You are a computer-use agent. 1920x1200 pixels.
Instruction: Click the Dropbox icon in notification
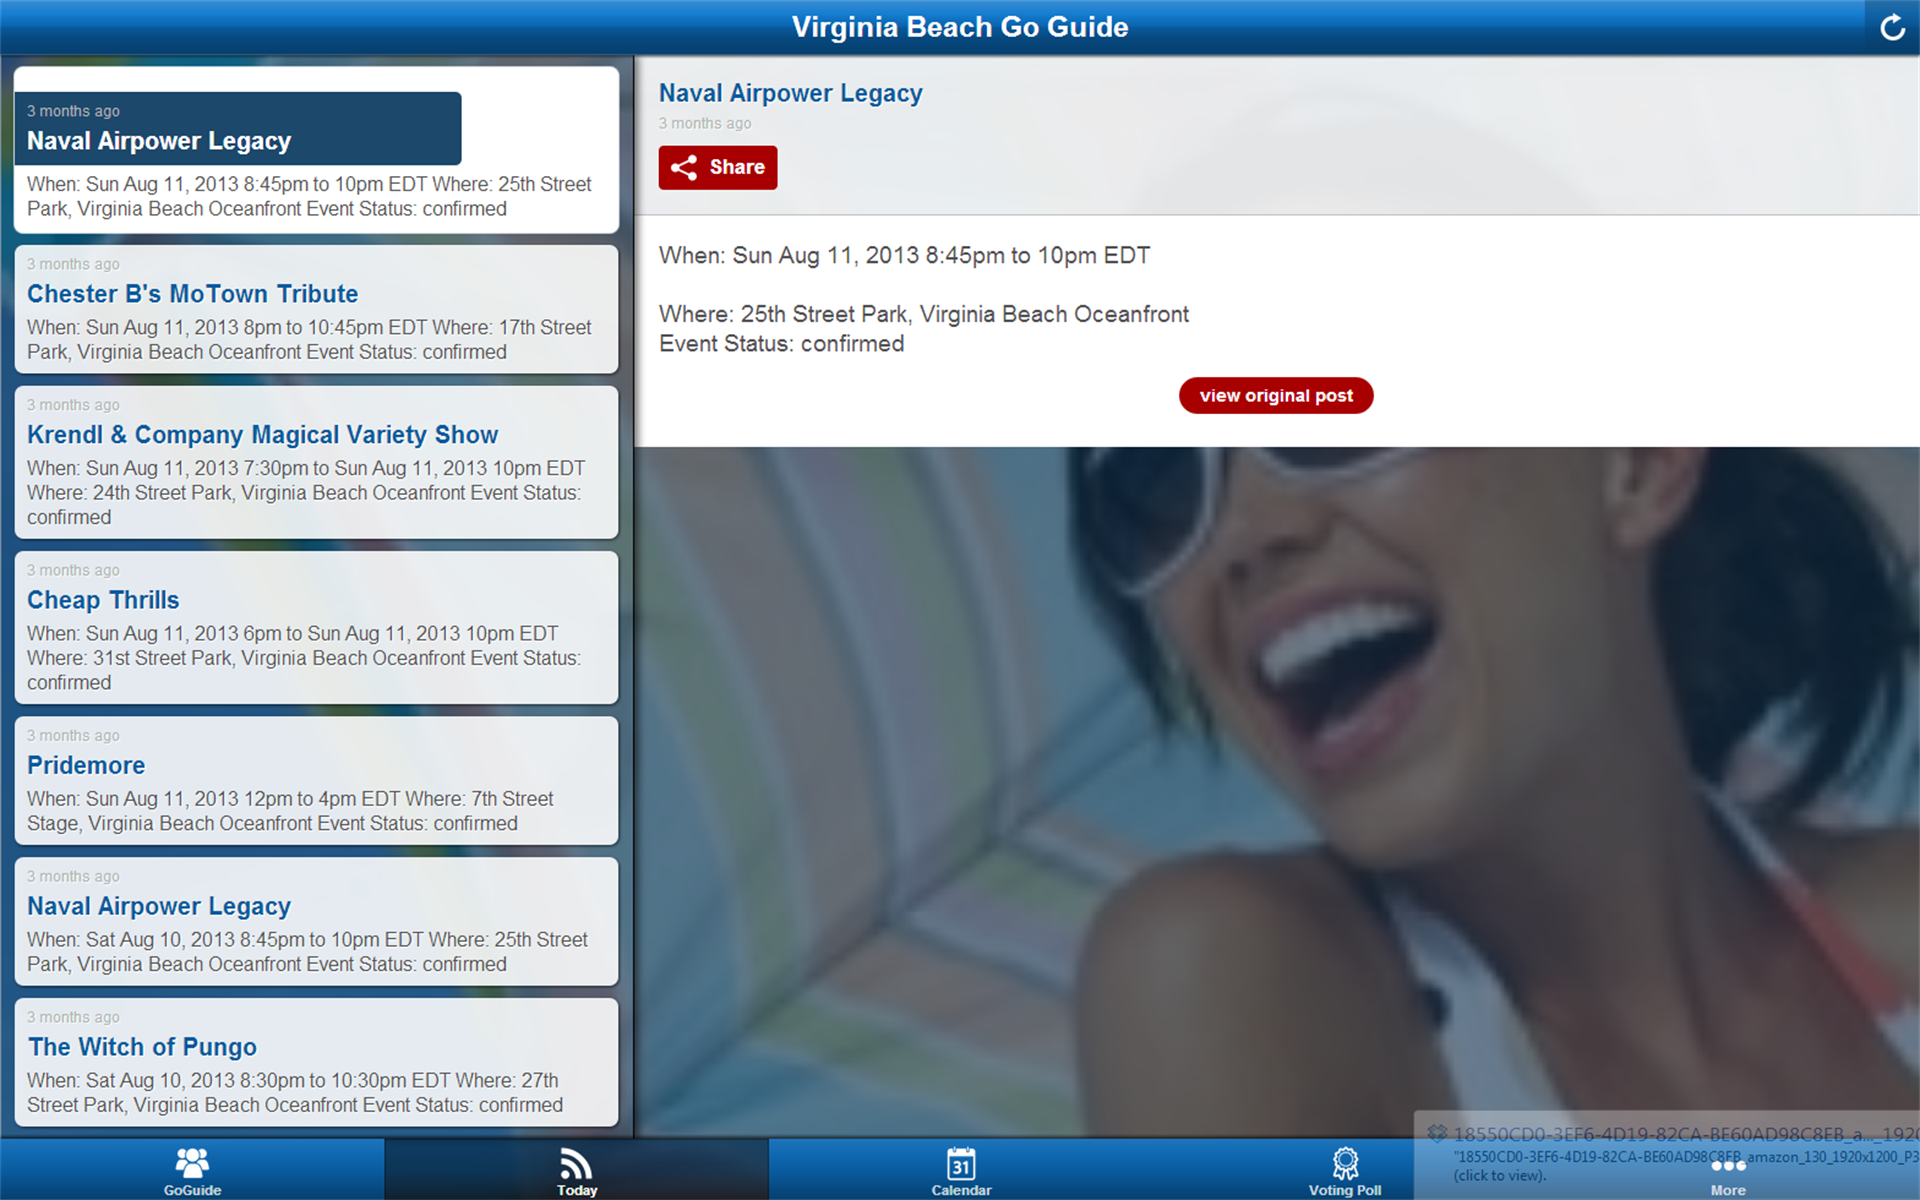[x=1437, y=1133]
